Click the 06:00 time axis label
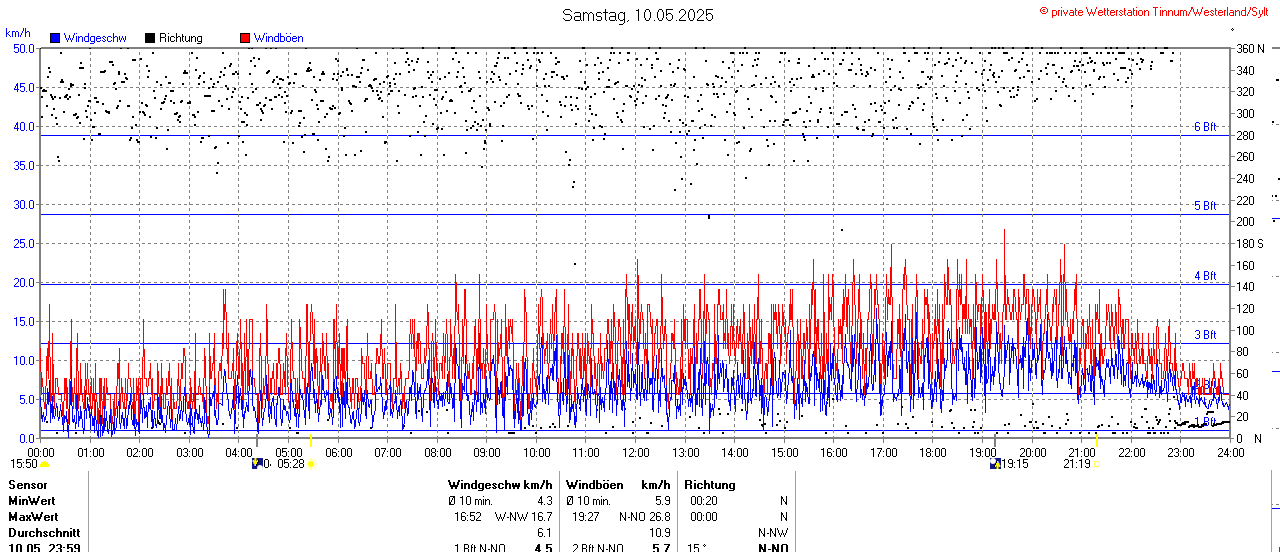1280x552 pixels. (339, 452)
